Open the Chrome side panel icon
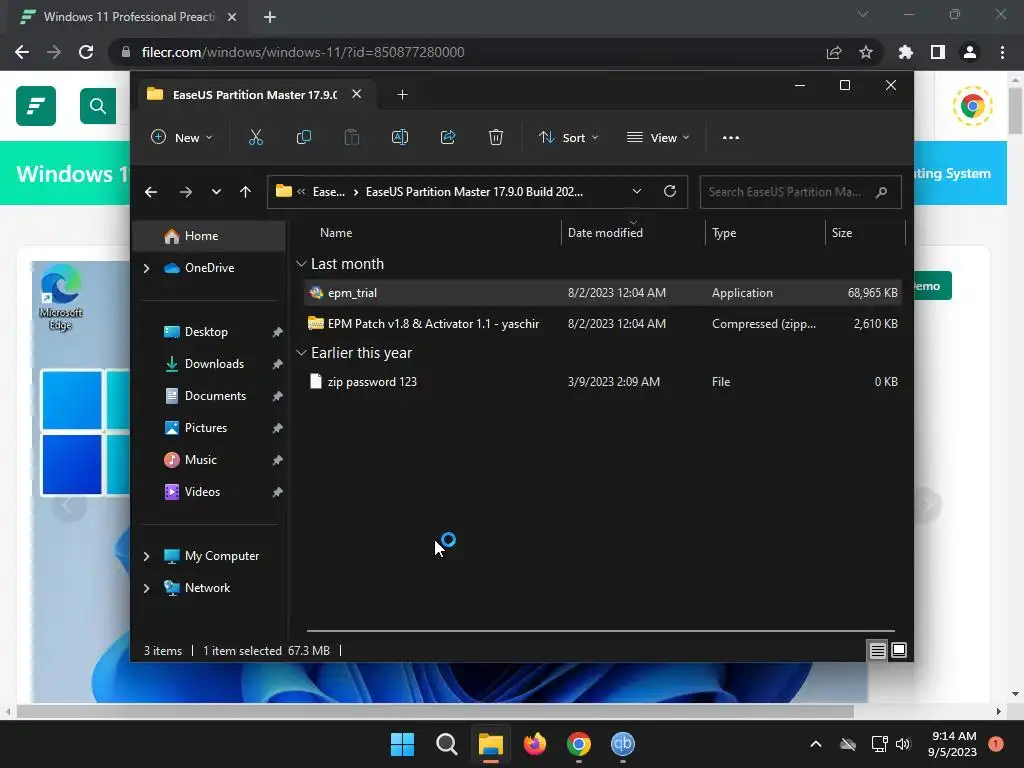Viewport: 1024px width, 768px height. pyautogui.click(x=938, y=52)
